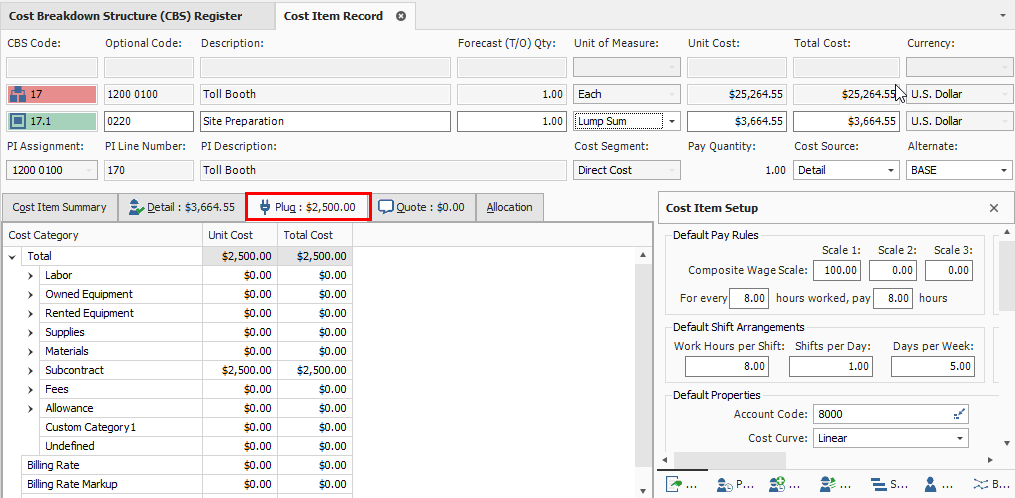Expand the Subcontract cost category row
The width and height of the screenshot is (1015, 498).
tap(31, 371)
